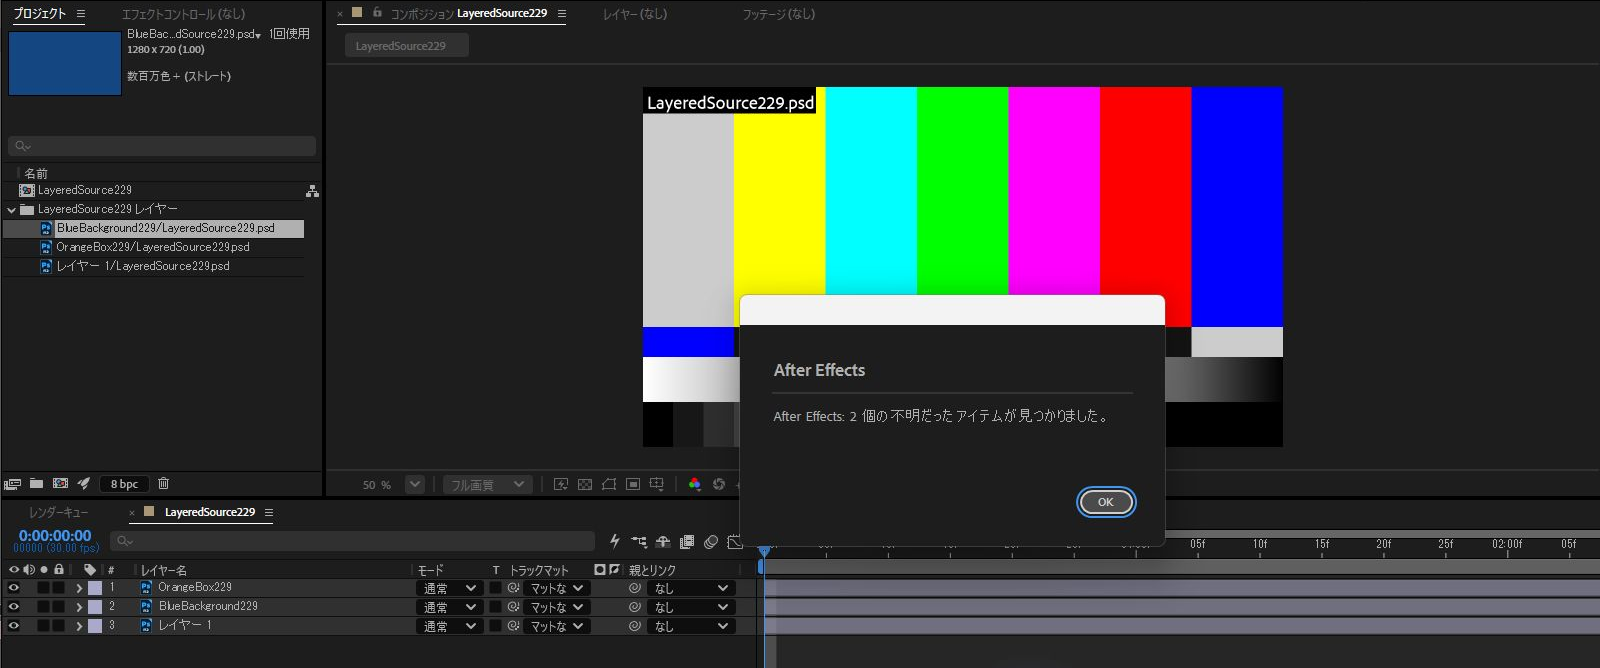This screenshot has width=1600, height=668.
Task: Toggle preserve transparency for OrangeBox229
Action: (x=495, y=588)
